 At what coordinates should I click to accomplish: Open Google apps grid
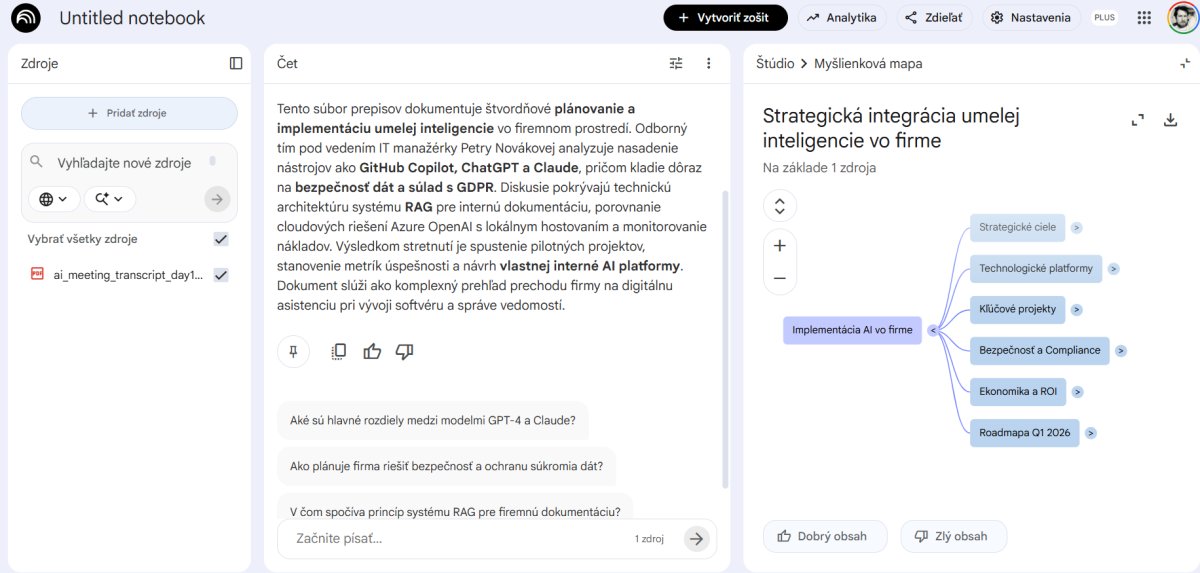coord(1144,18)
